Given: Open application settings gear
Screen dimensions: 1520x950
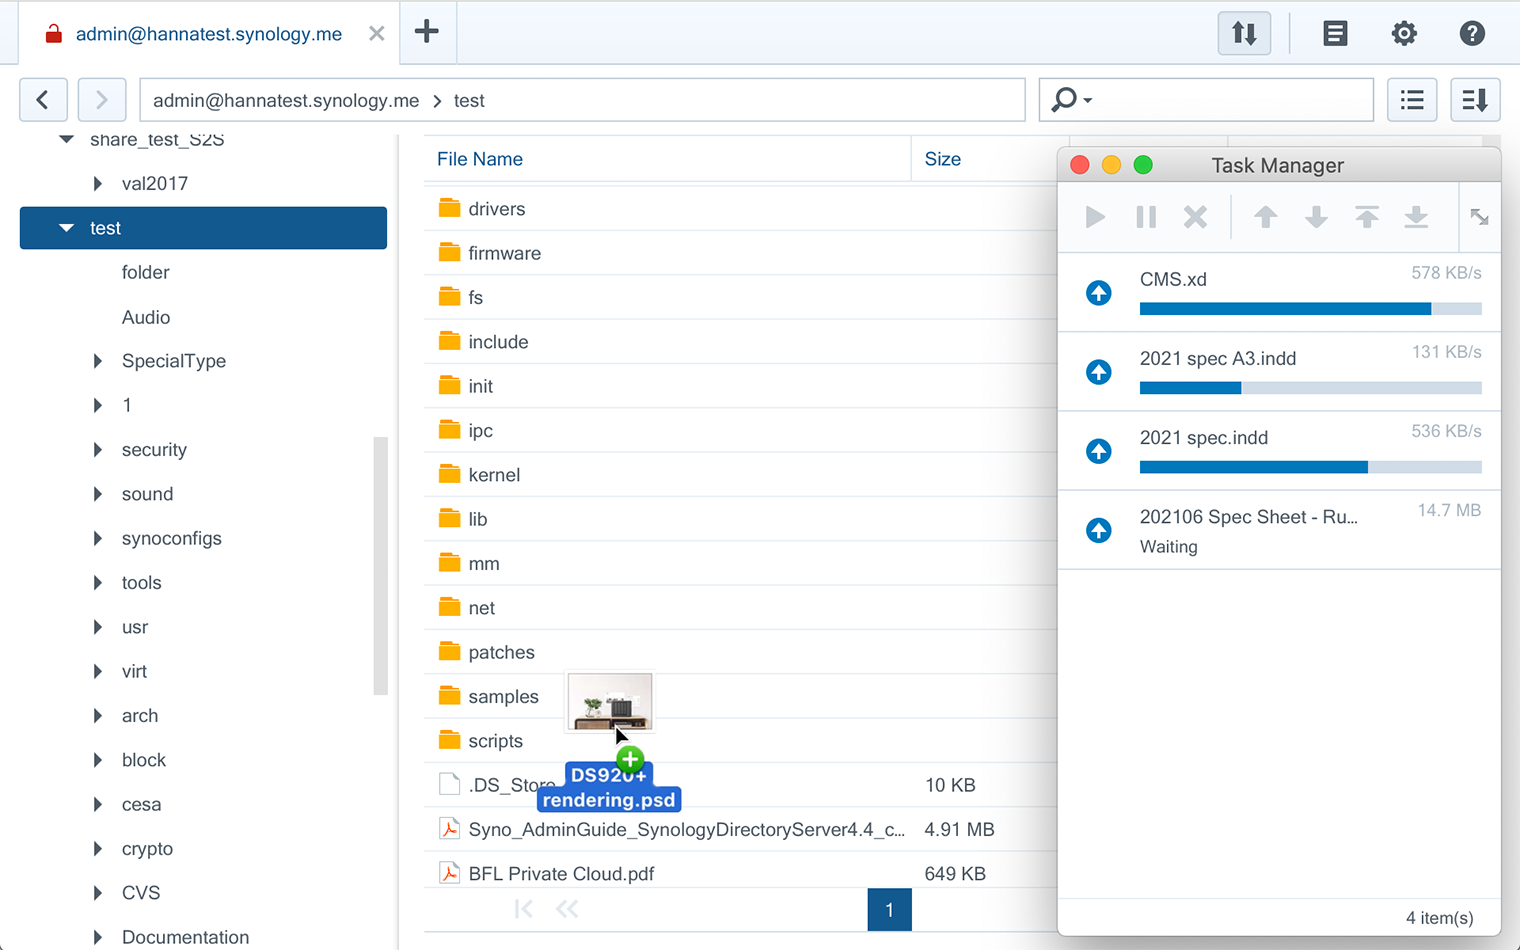Looking at the screenshot, I should [1404, 33].
